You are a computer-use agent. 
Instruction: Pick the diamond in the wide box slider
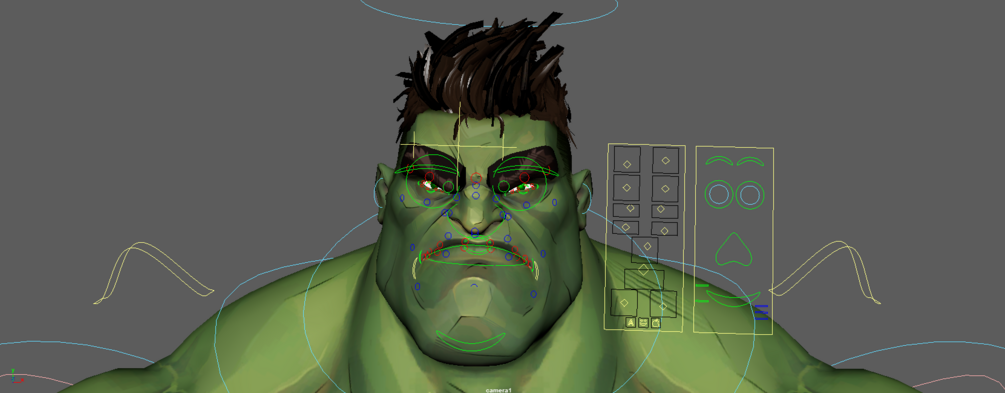(x=644, y=270)
